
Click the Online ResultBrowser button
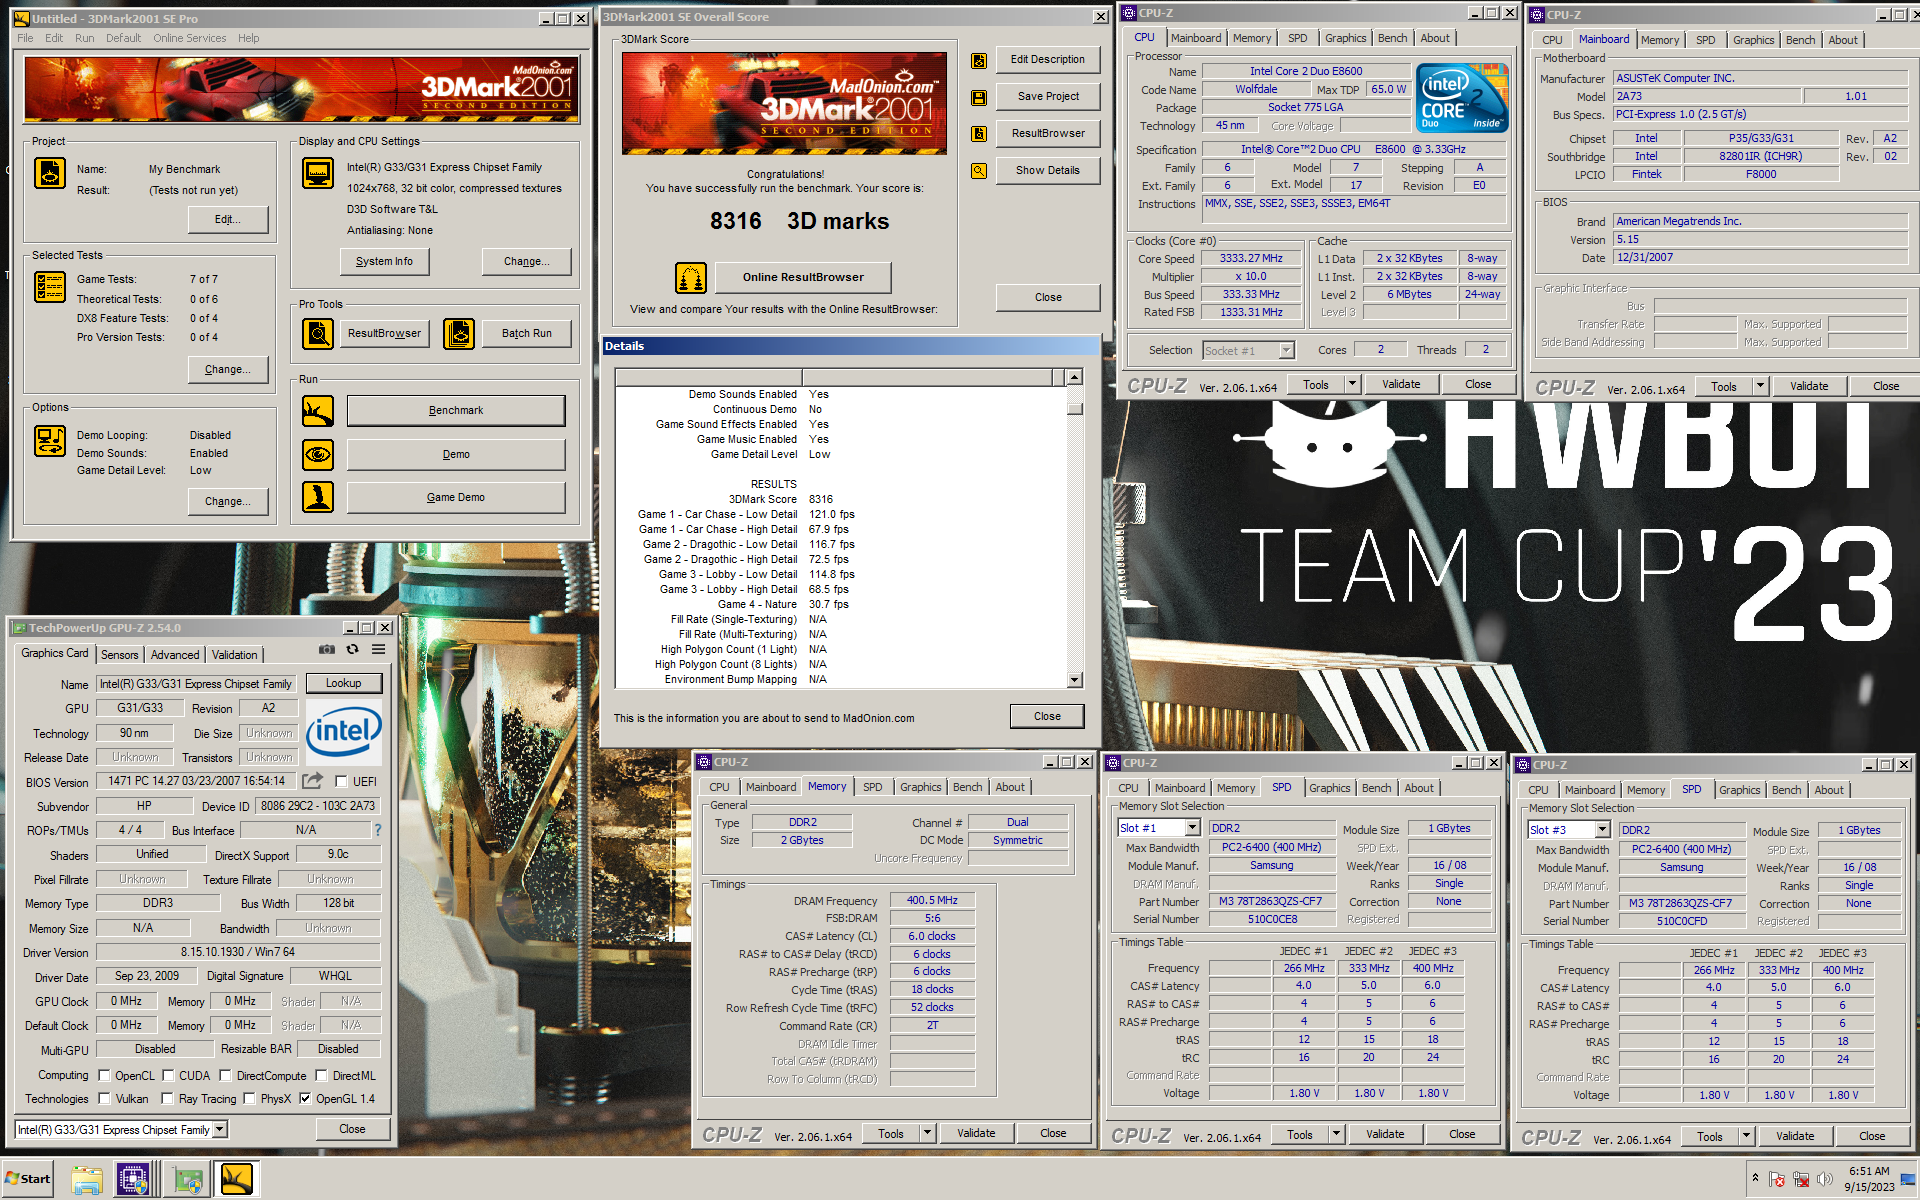[x=803, y=278]
